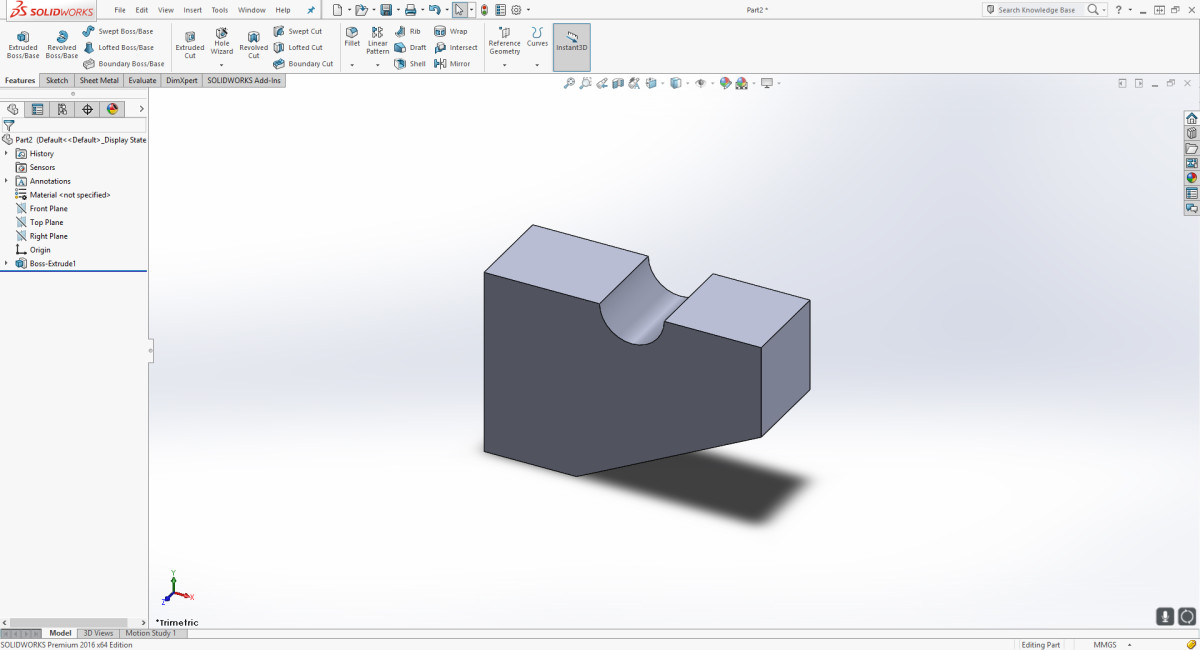Expand the Boss-Extrude1 feature node
This screenshot has height=650, width=1200.
tap(6, 263)
